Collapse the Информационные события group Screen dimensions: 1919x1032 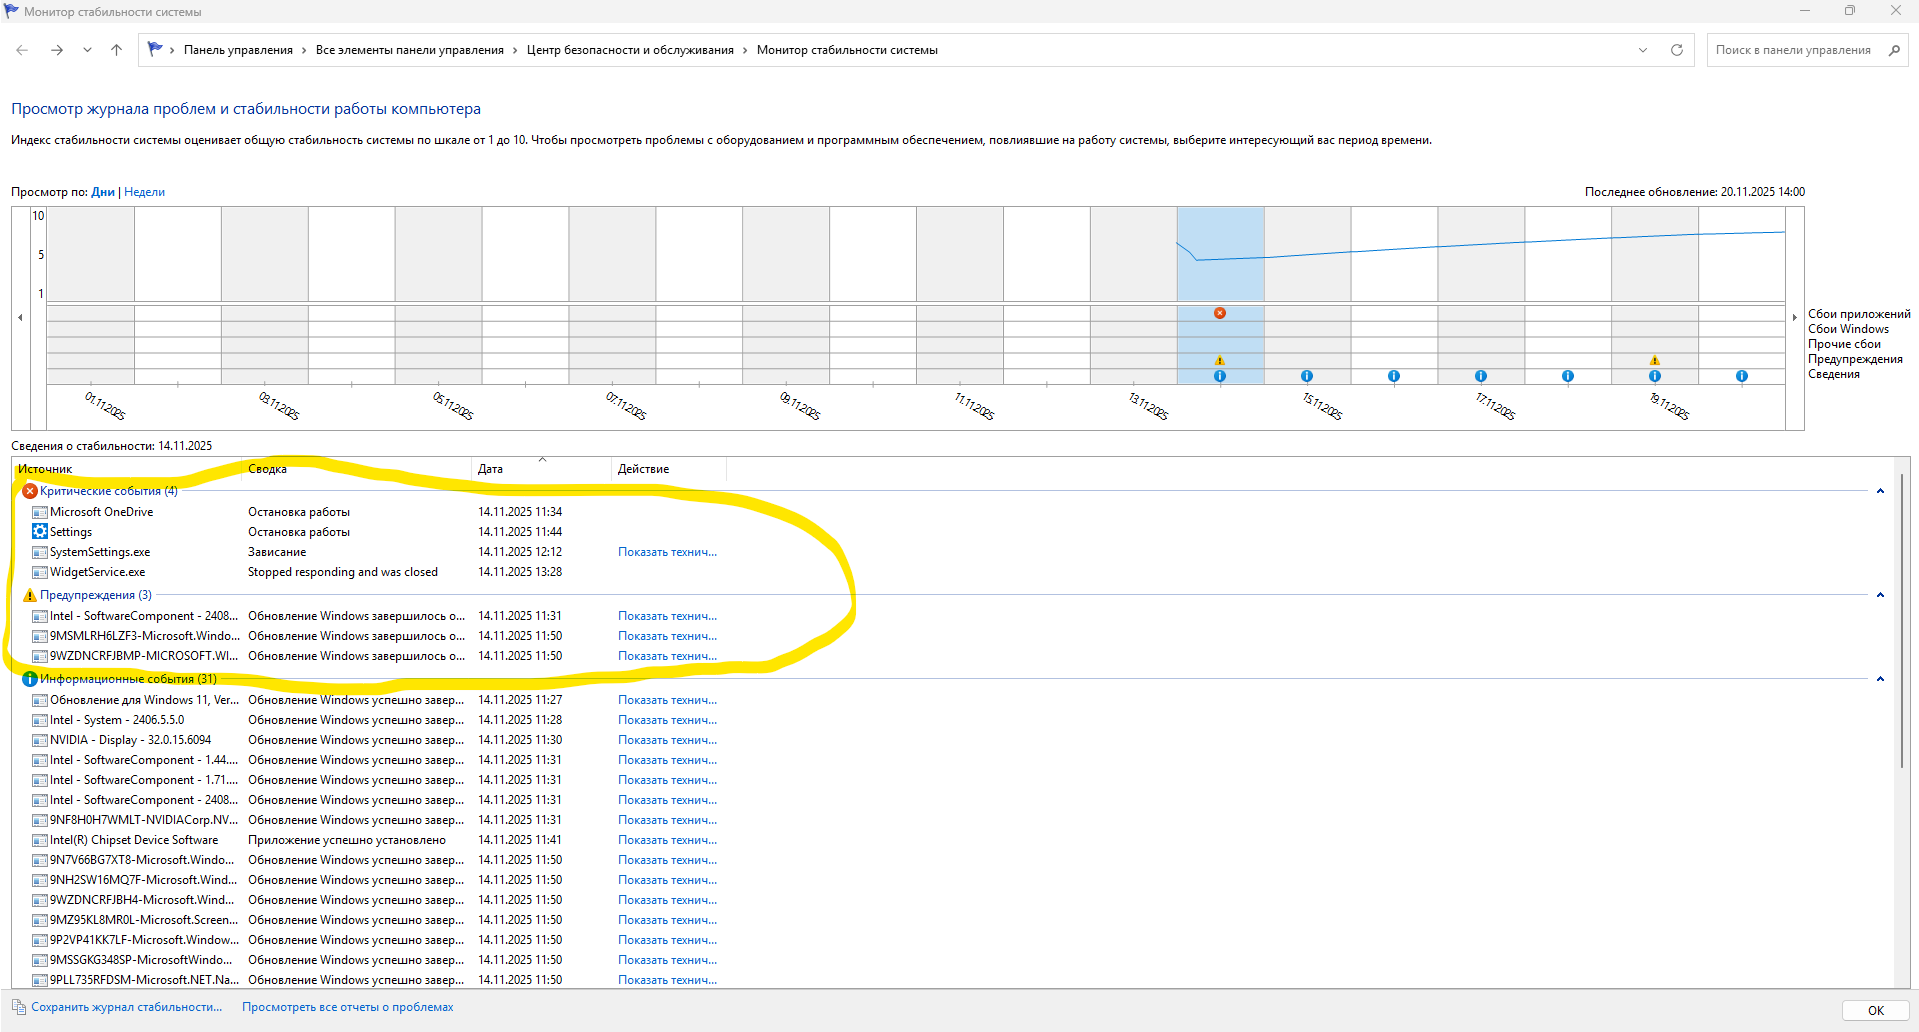point(1880,679)
